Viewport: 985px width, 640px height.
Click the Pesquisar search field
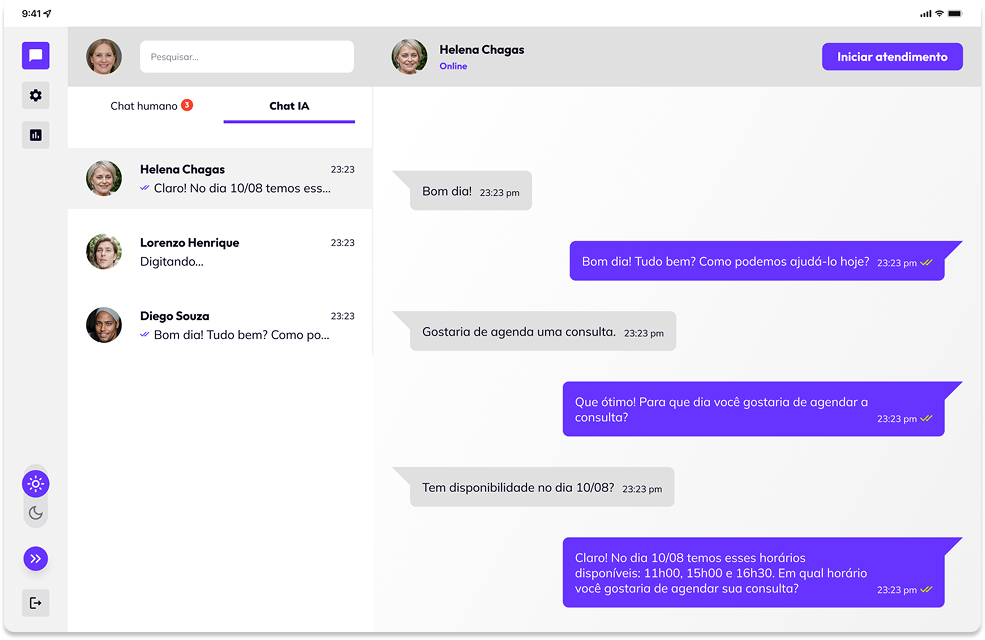click(x=247, y=57)
